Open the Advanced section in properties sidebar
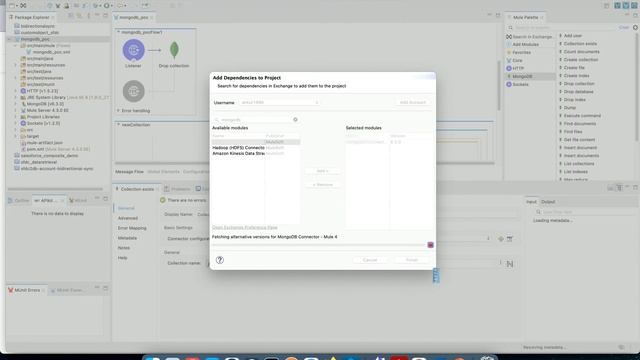Screen dimensions: 640x360 [128, 218]
